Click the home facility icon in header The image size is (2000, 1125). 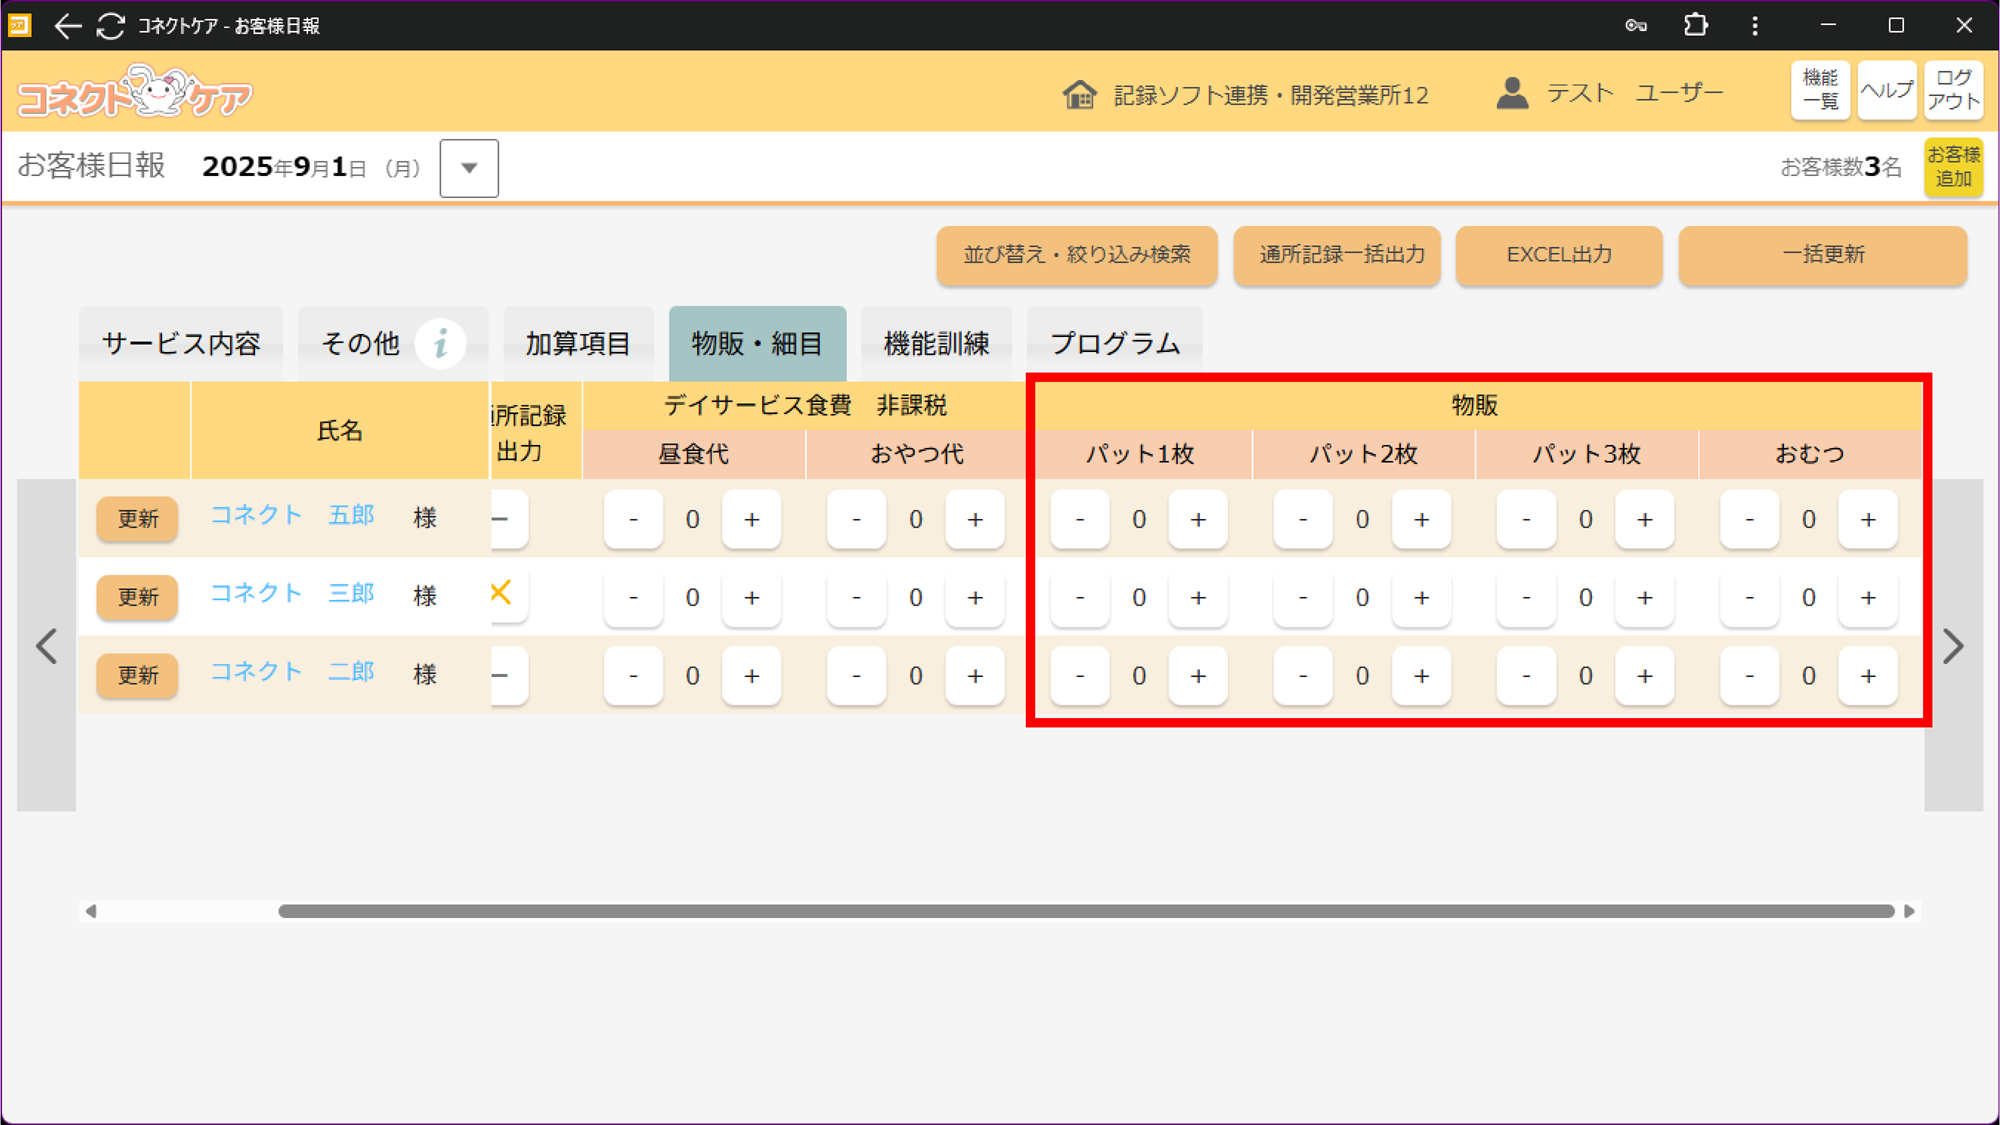pos(1079,95)
